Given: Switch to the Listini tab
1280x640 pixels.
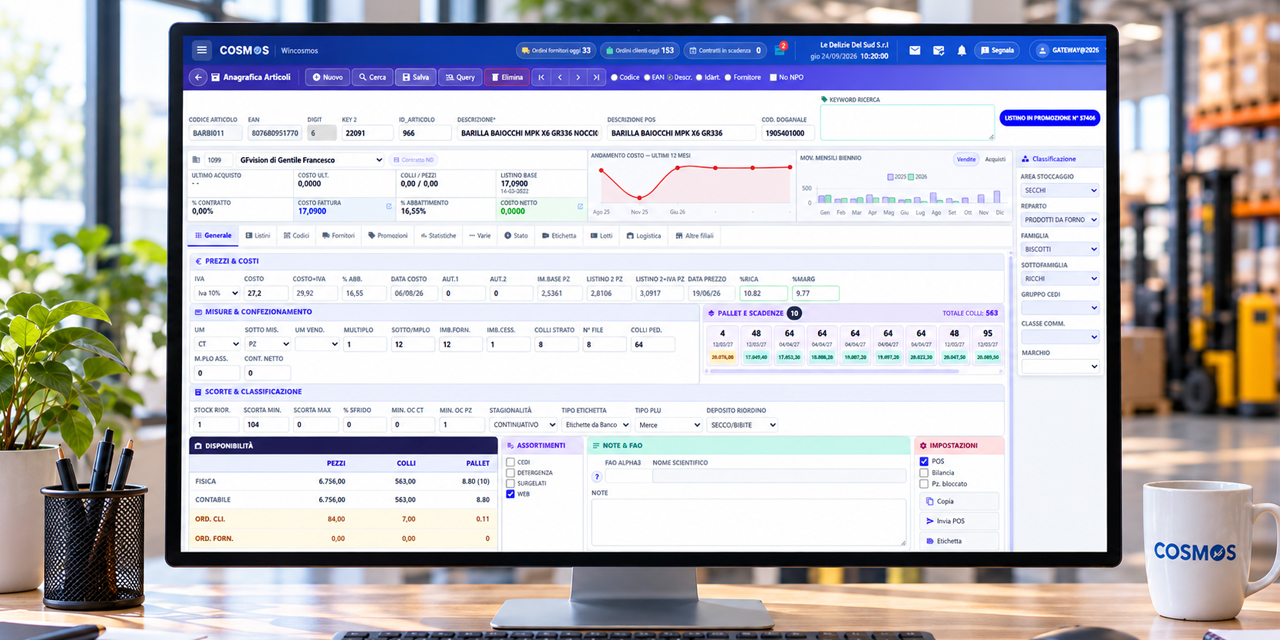Looking at the screenshot, I should click(x=257, y=236).
